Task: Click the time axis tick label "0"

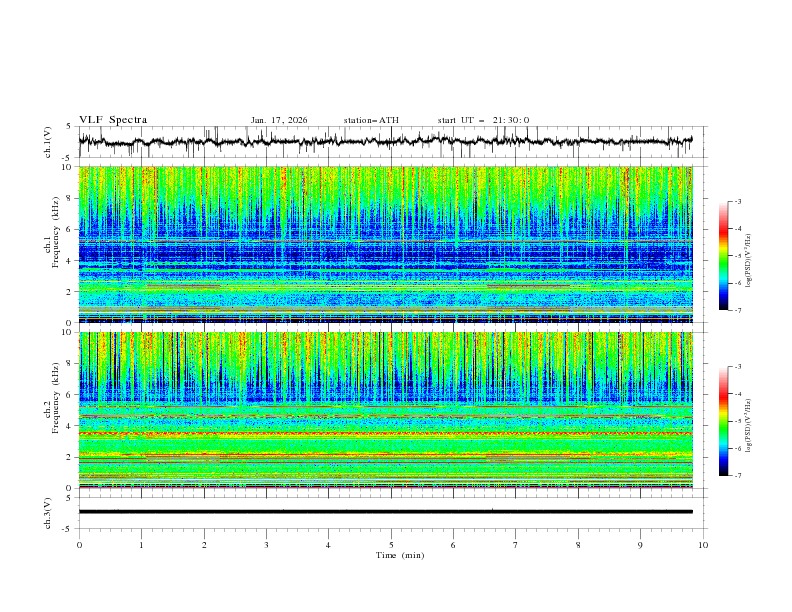Action: [79, 545]
